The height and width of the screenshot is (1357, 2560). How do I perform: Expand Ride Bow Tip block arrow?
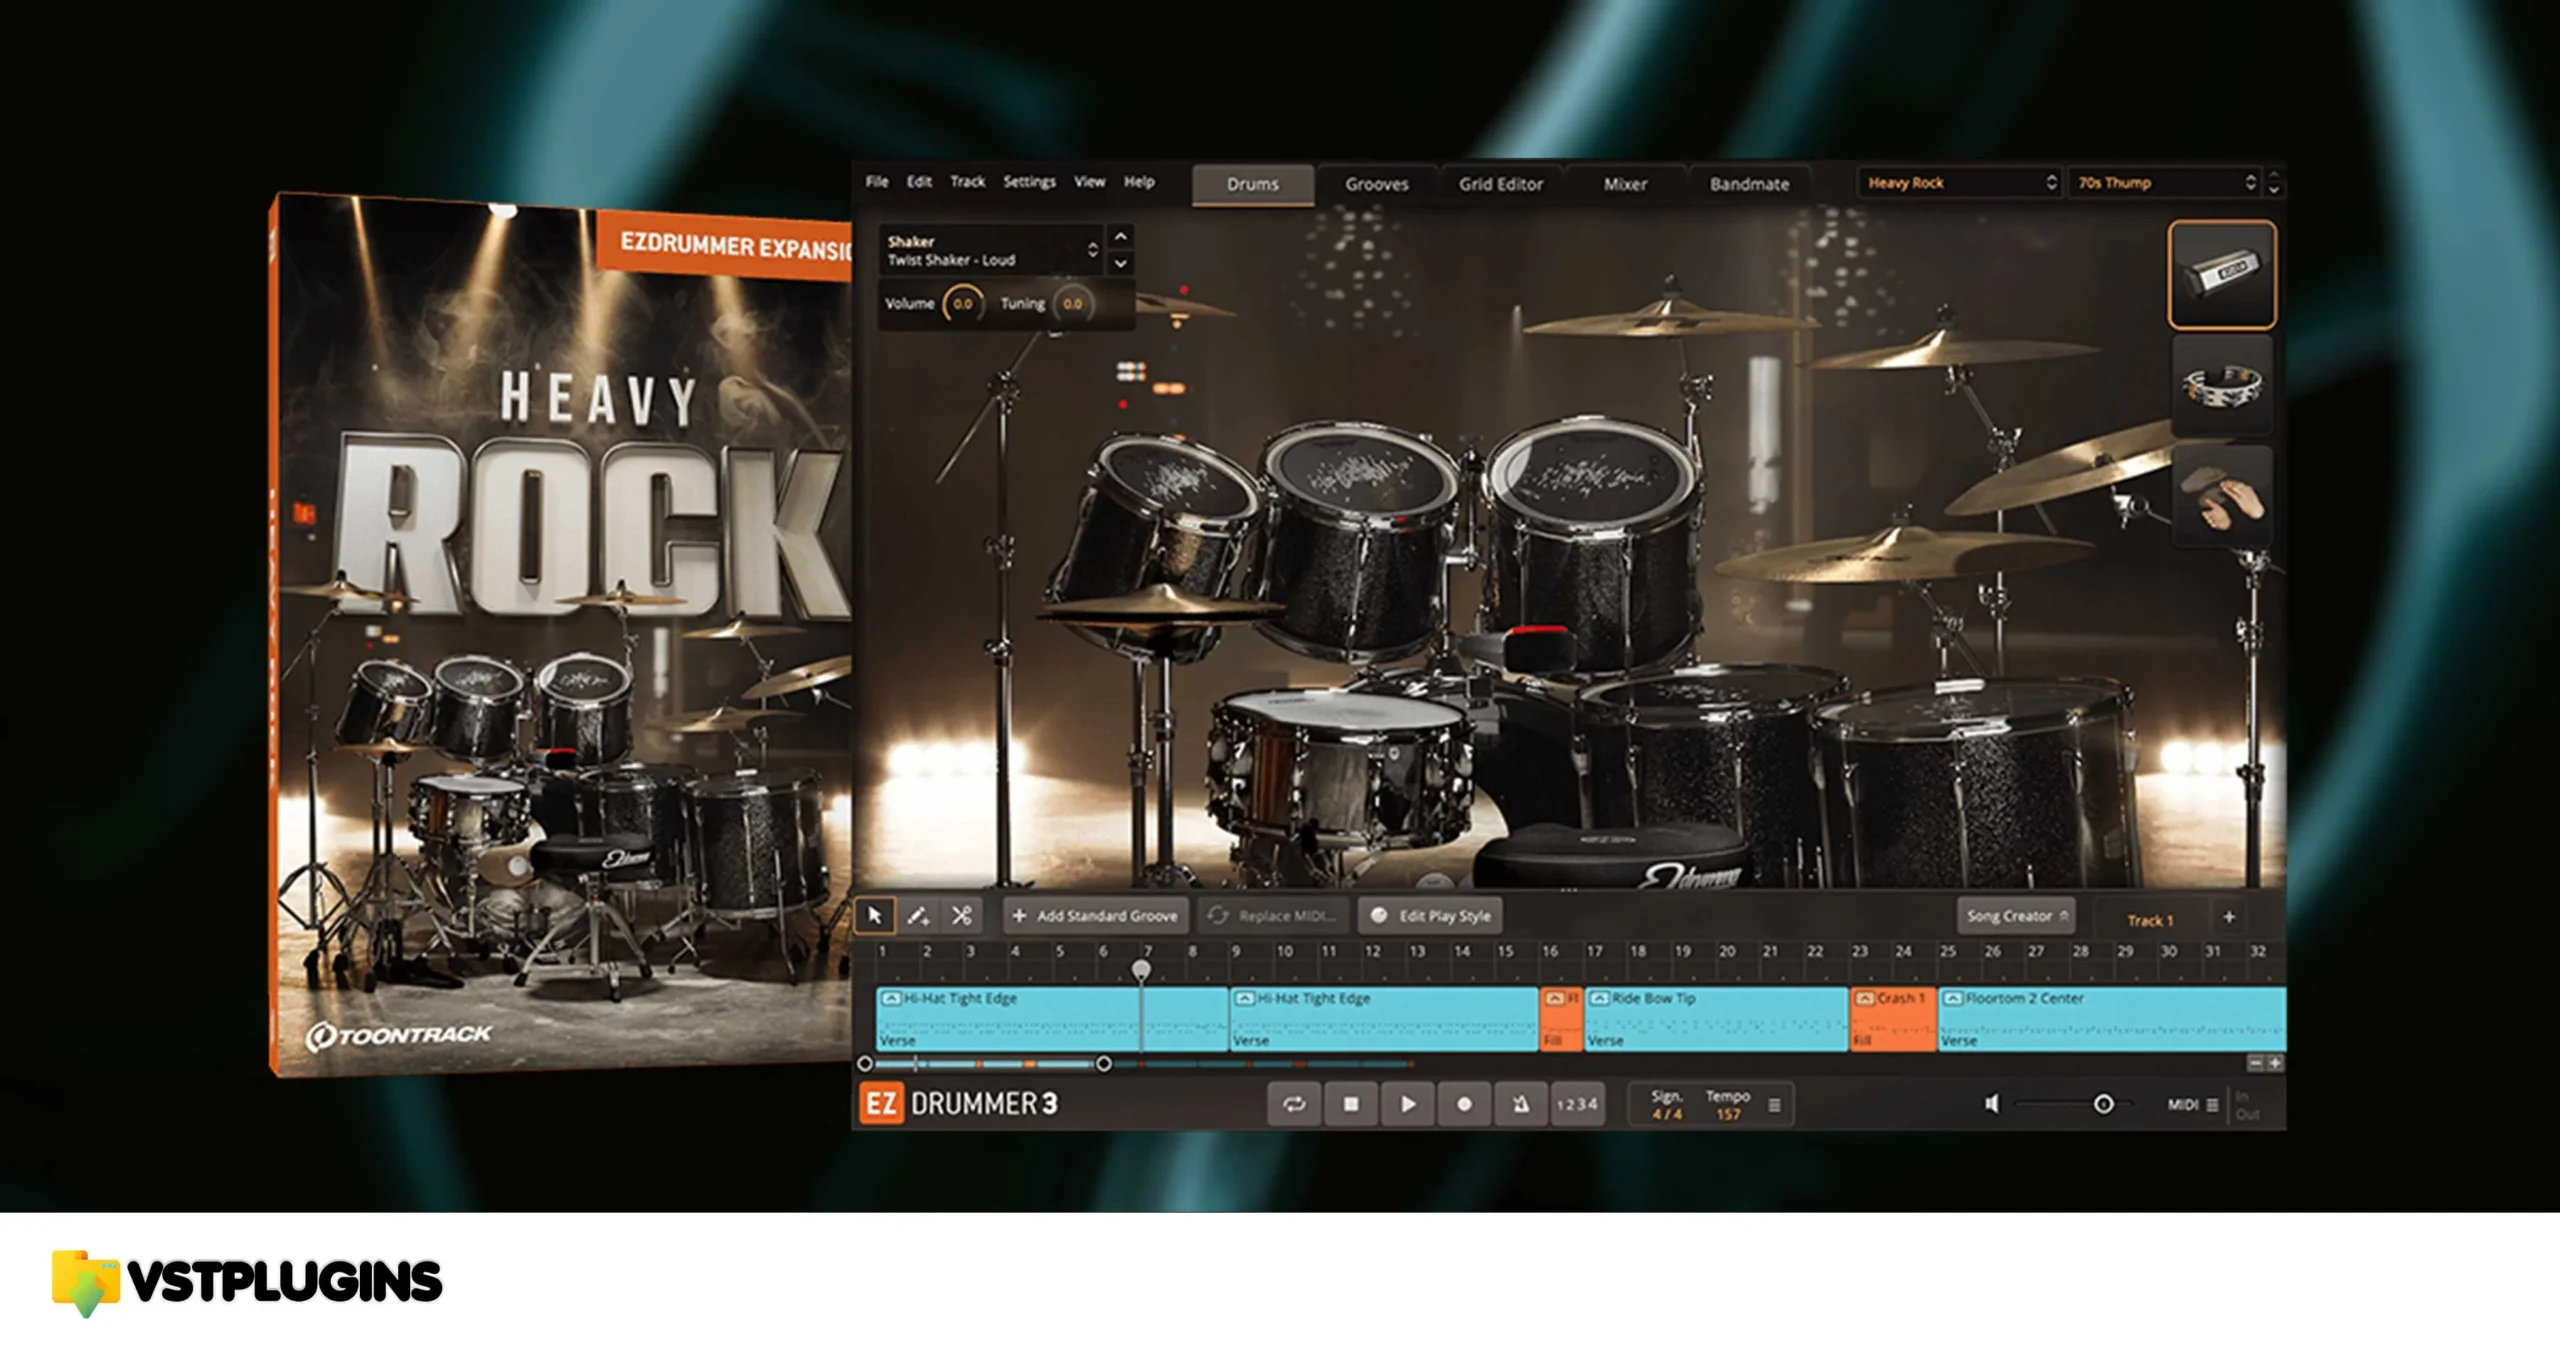pos(1599,999)
